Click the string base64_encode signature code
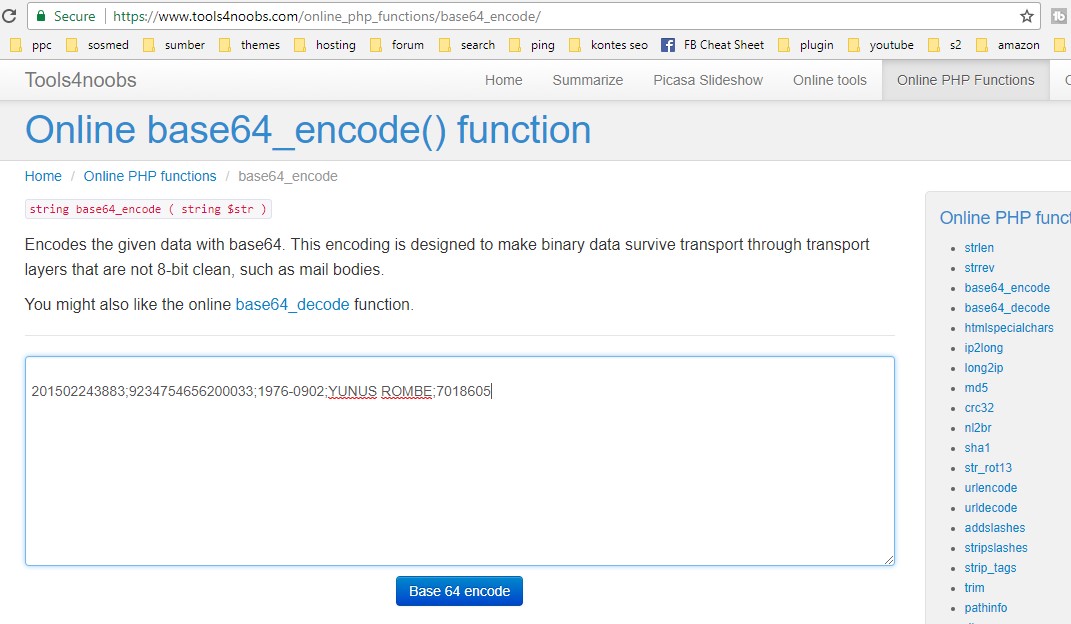Image resolution: width=1071 pixels, height=624 pixels. click(148, 209)
